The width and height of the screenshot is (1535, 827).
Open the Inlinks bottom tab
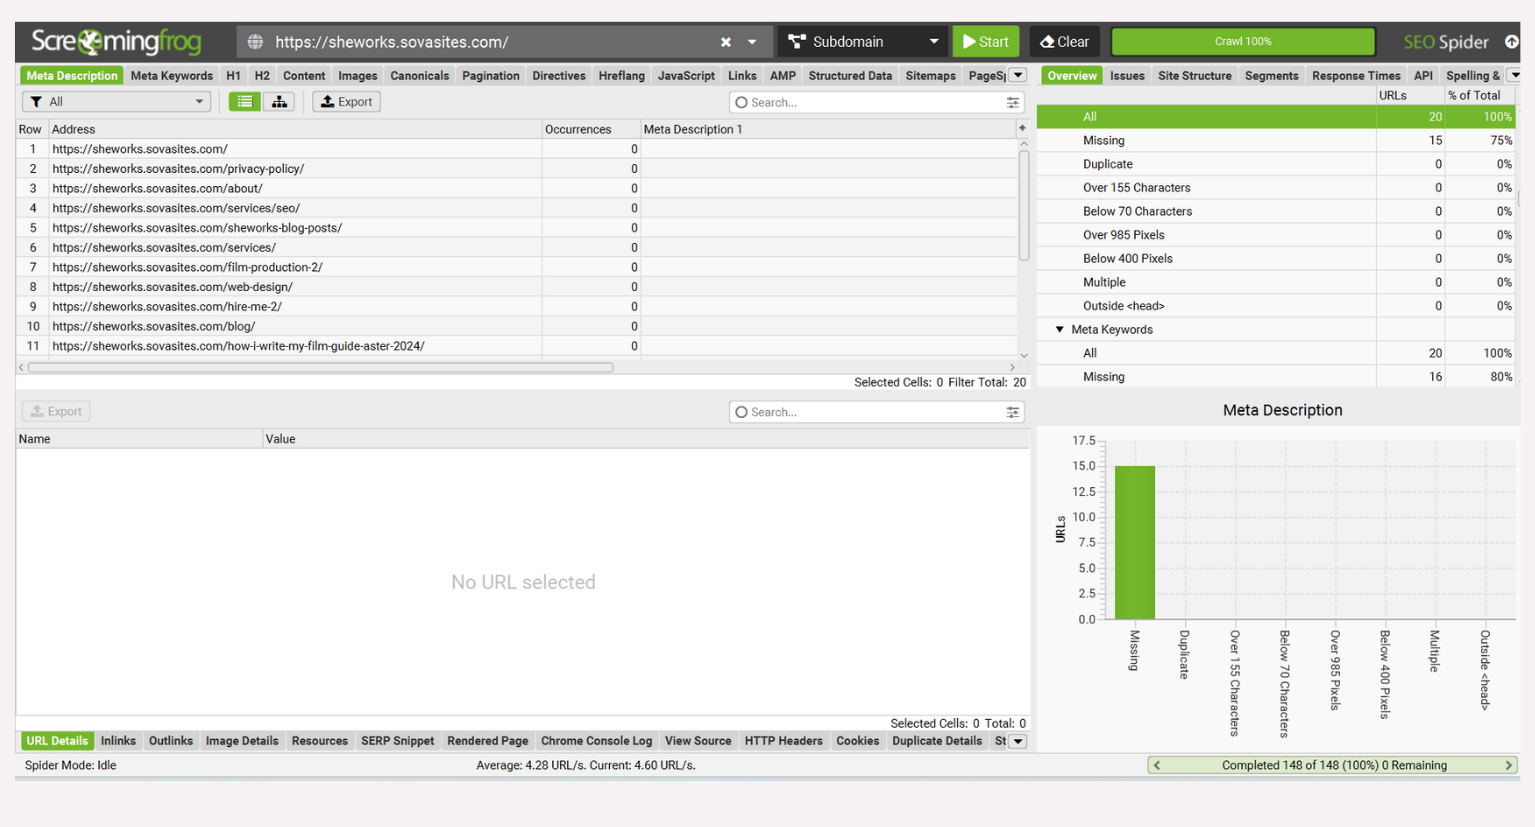coord(118,741)
